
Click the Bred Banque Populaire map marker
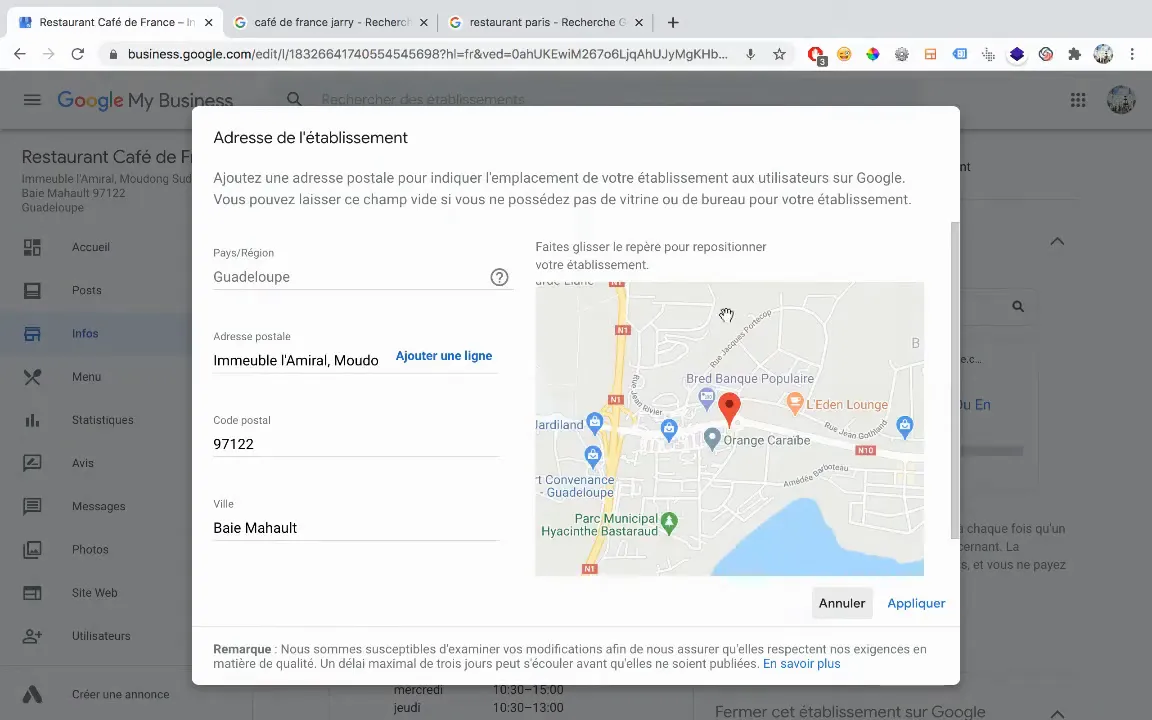(x=706, y=398)
